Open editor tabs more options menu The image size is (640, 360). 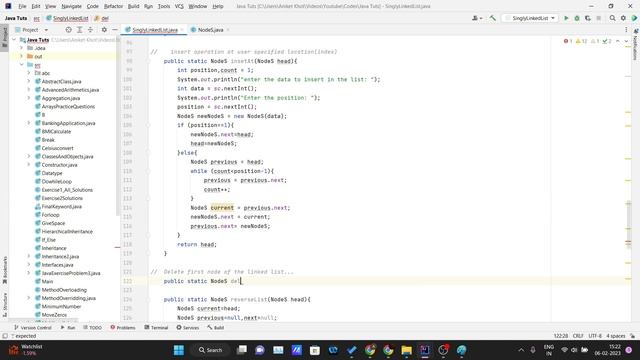coord(626,30)
